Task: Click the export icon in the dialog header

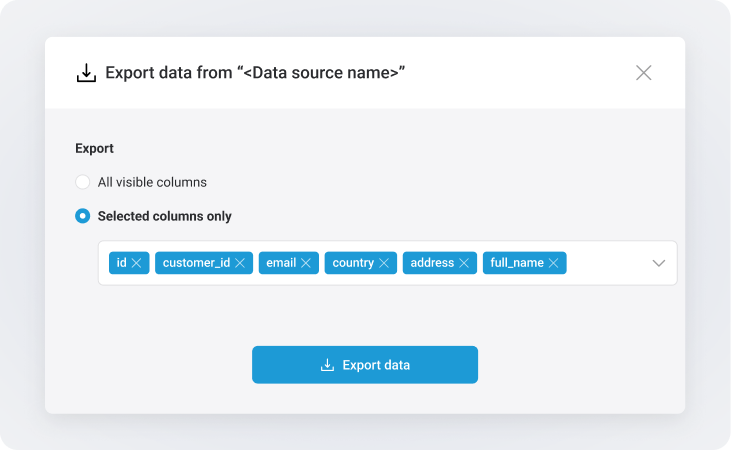Action: (x=86, y=73)
